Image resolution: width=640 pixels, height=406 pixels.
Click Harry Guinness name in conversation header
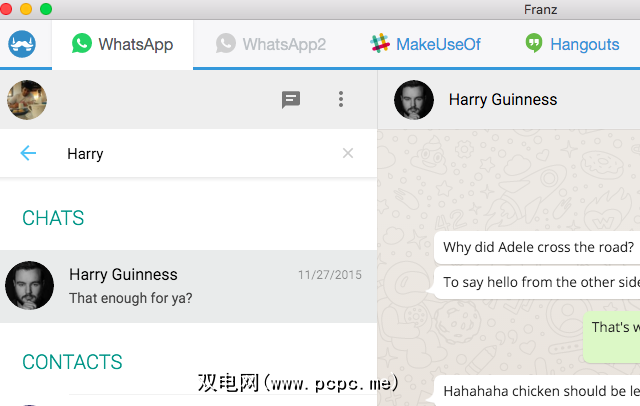pyautogui.click(x=503, y=100)
